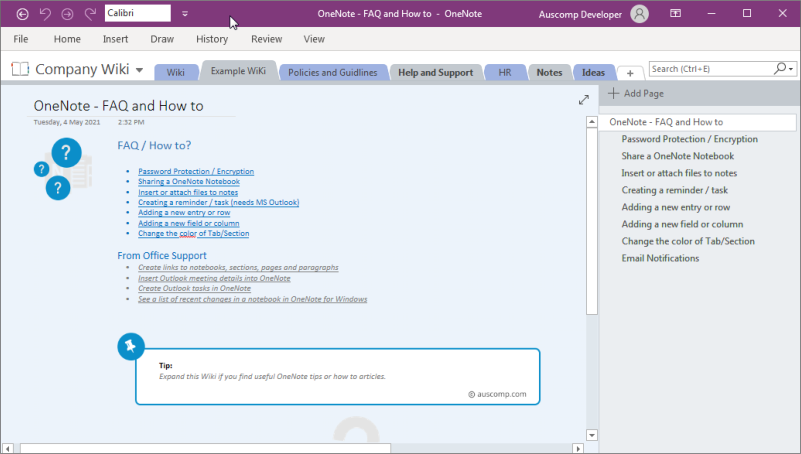
Task: Open the Calibri font name box
Action: [137, 13]
